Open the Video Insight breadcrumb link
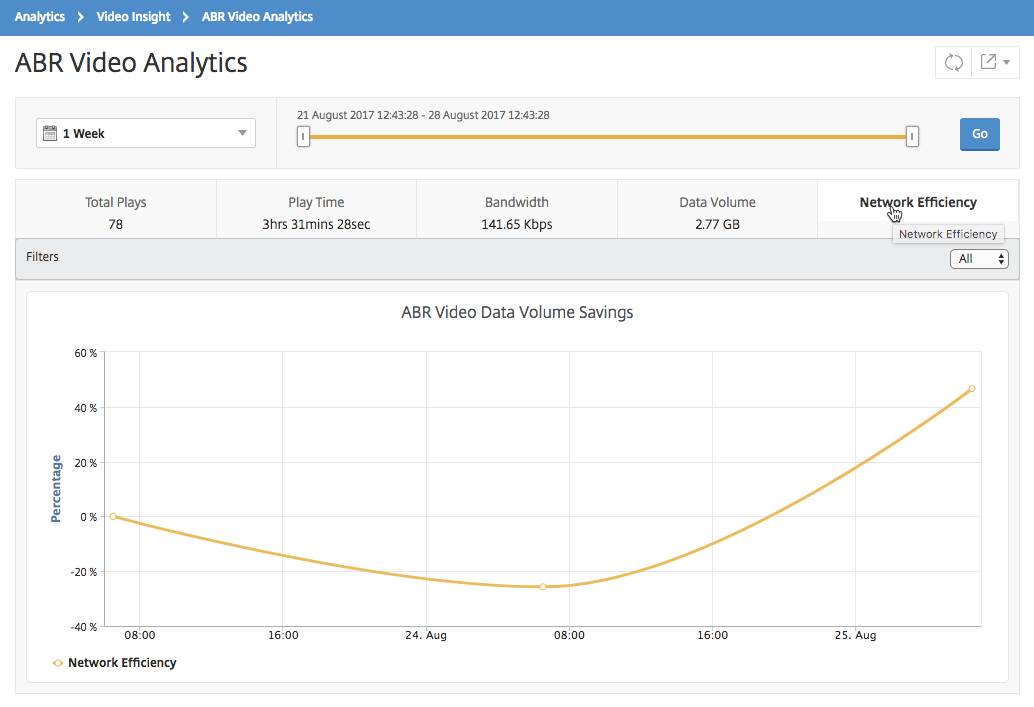Screen dimensions: 1034x707 [133, 16]
